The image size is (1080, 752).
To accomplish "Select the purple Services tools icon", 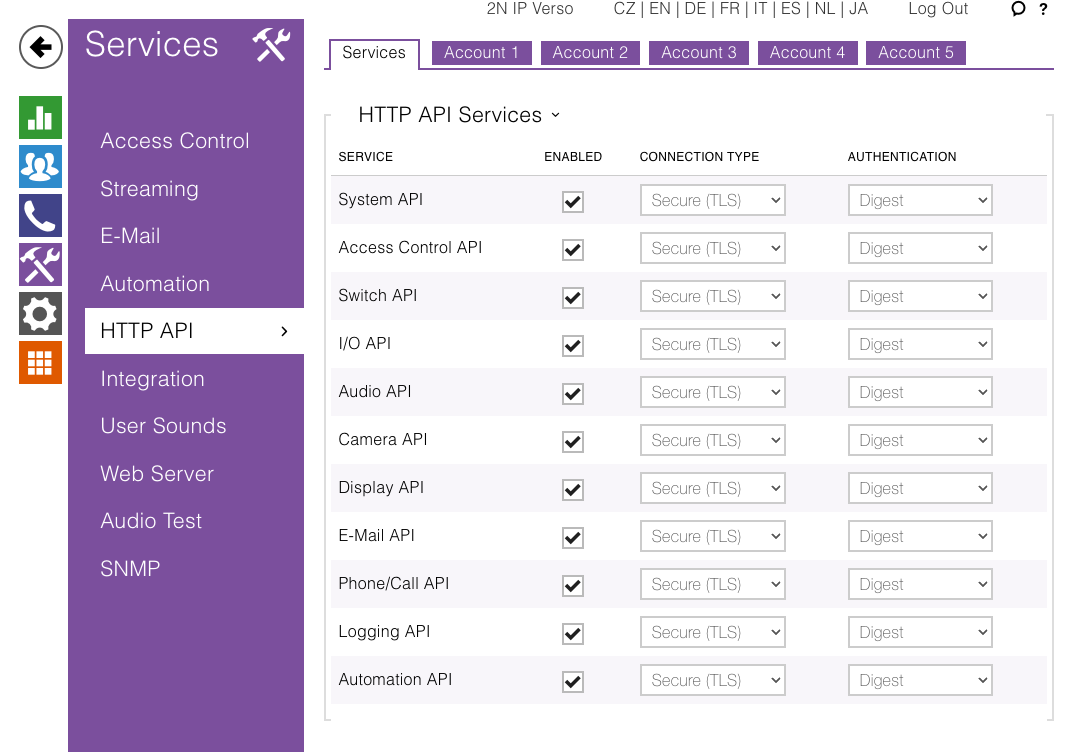I will click(x=40, y=265).
